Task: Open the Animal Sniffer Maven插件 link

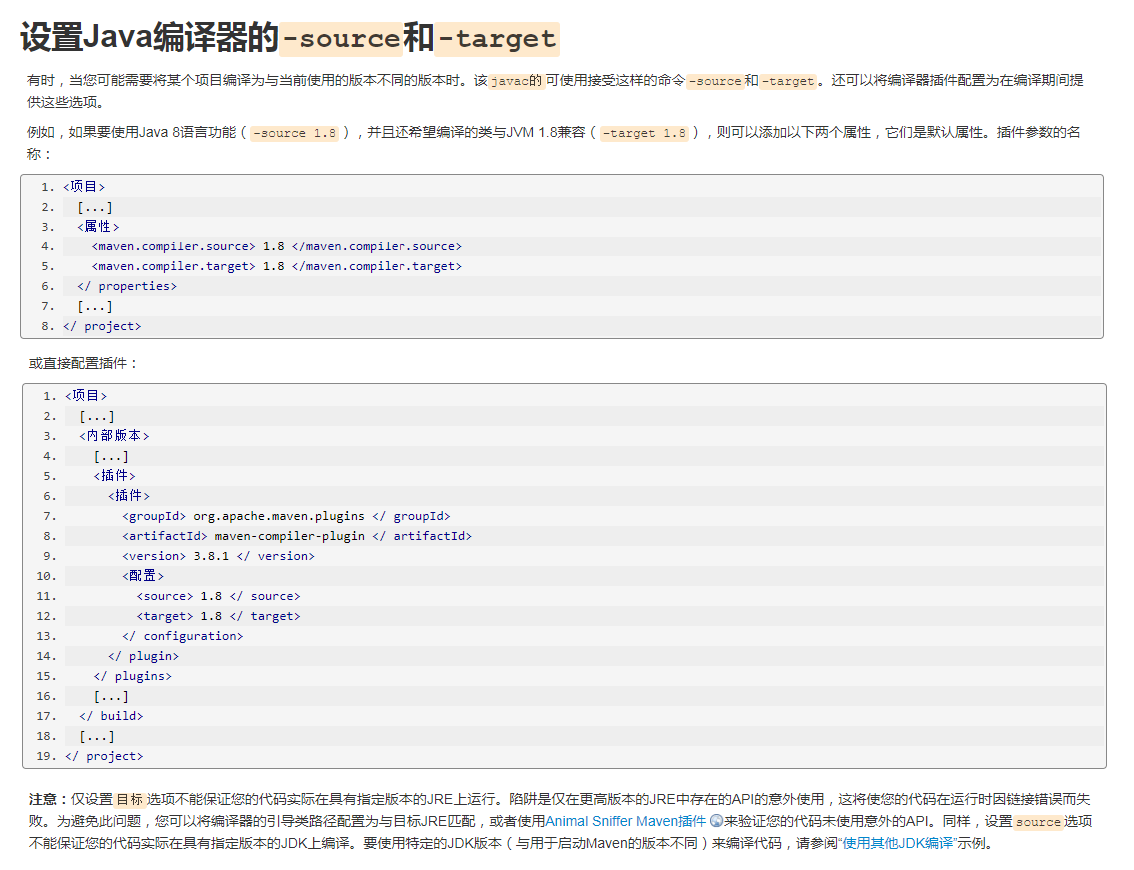Action: (x=626, y=821)
